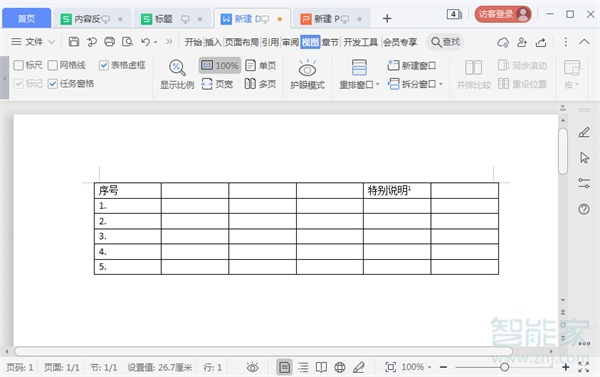The image size is (600, 377).
Task: Click the collaboration person icon
Action: point(522,42)
